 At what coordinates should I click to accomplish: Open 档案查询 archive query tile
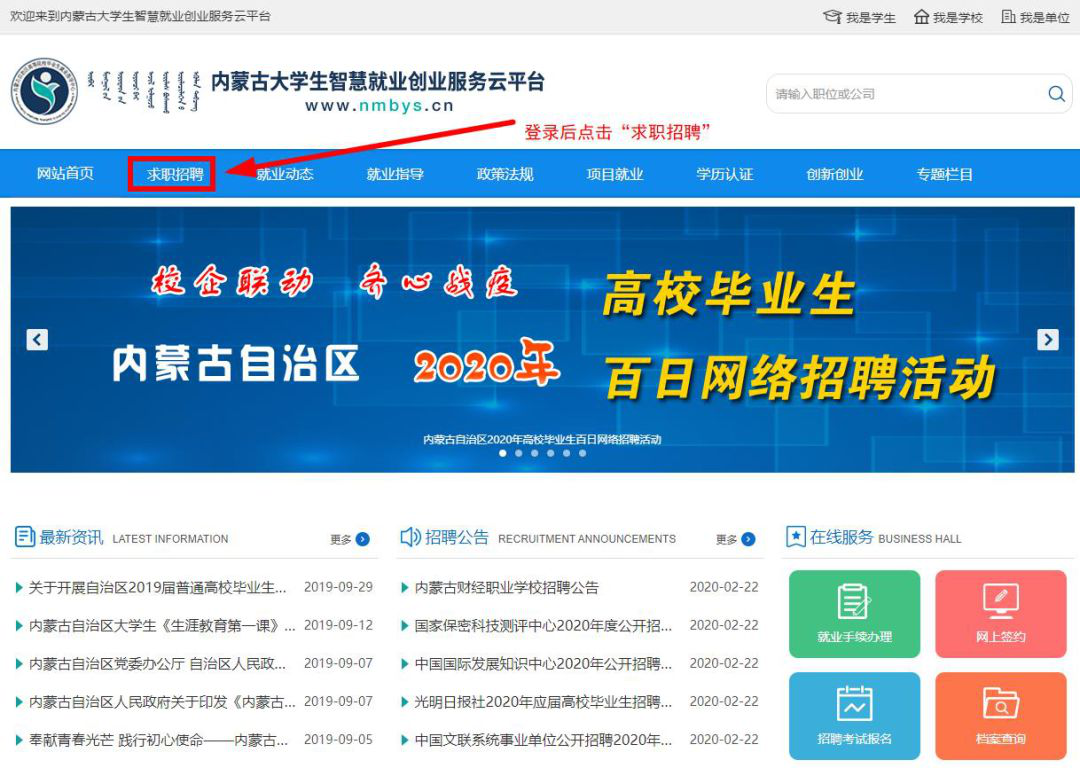pos(1000,716)
